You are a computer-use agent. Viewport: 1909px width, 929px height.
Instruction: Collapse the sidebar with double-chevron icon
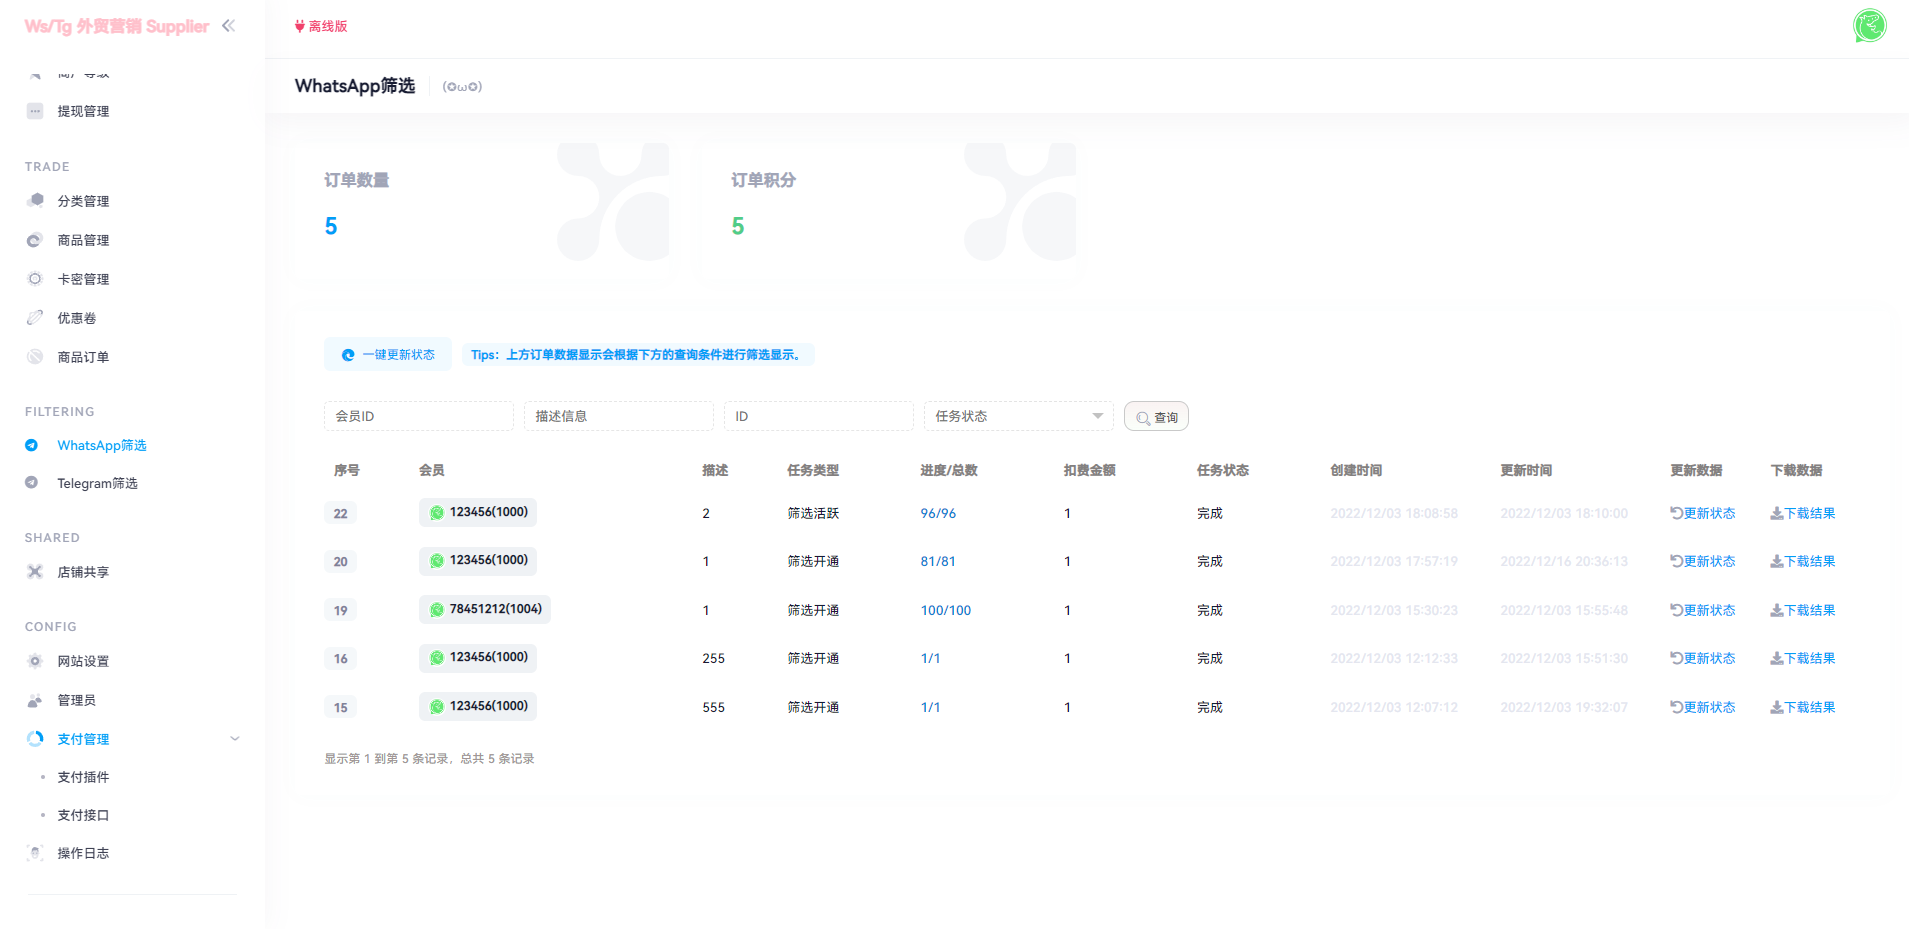(228, 26)
